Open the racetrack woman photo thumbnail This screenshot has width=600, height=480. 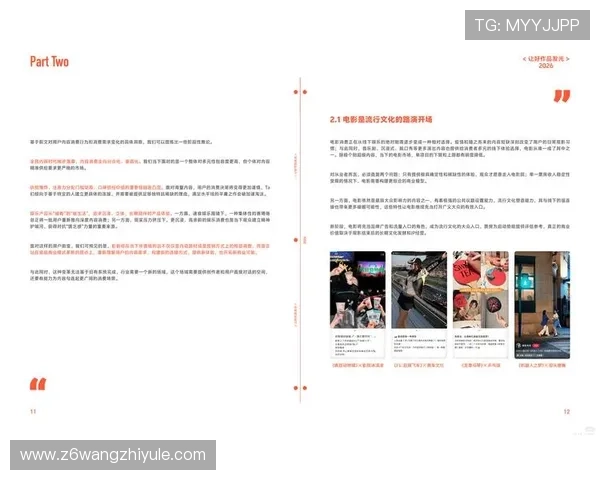(x=419, y=290)
